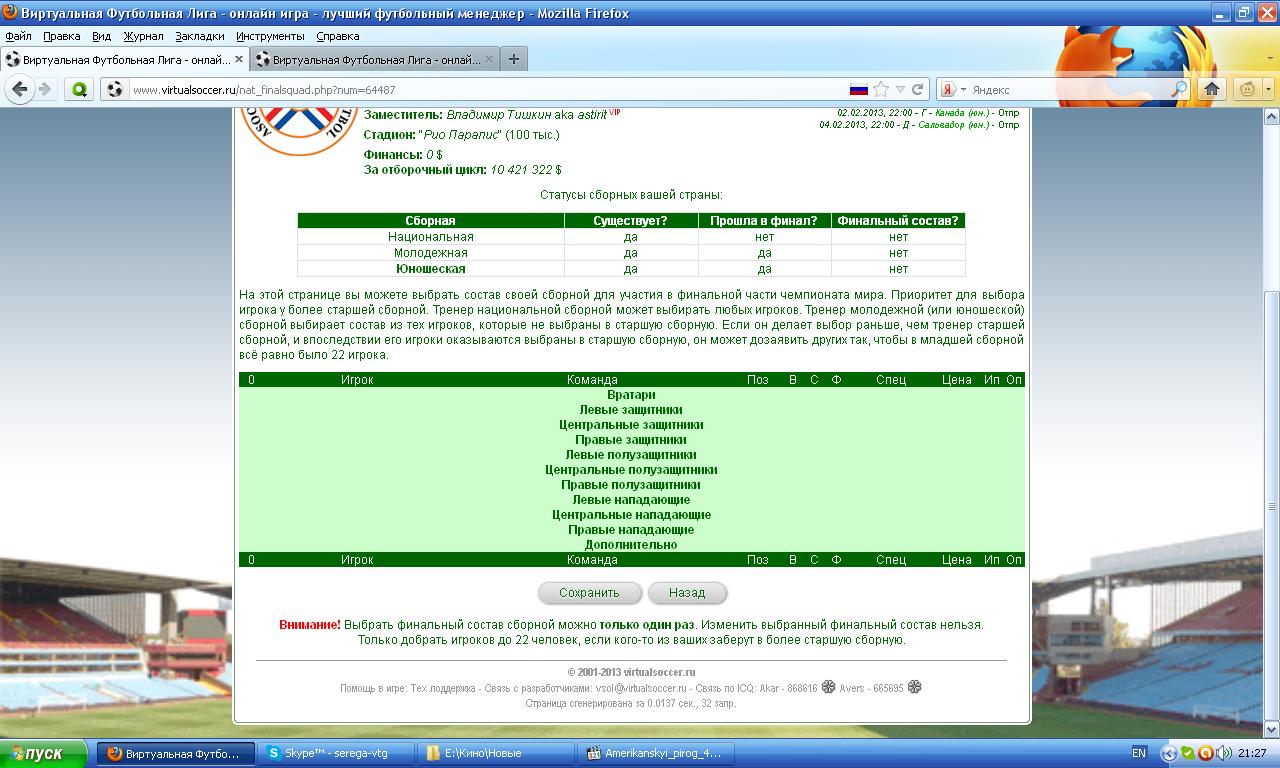Screen dimensions: 1280x768
Task: Open a new tab with the plus icon
Action: click(513, 59)
